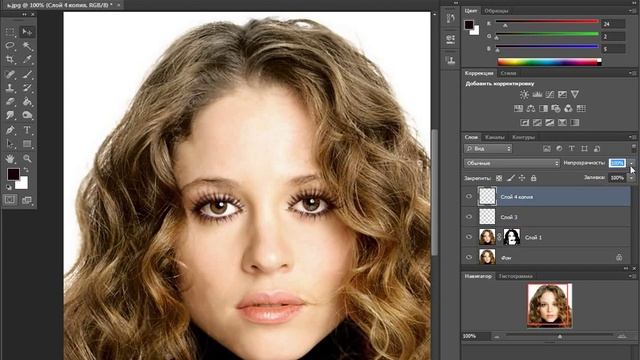The width and height of the screenshot is (640, 360).
Task: Open the opacity slider dropdown arrow
Action: 631,163
